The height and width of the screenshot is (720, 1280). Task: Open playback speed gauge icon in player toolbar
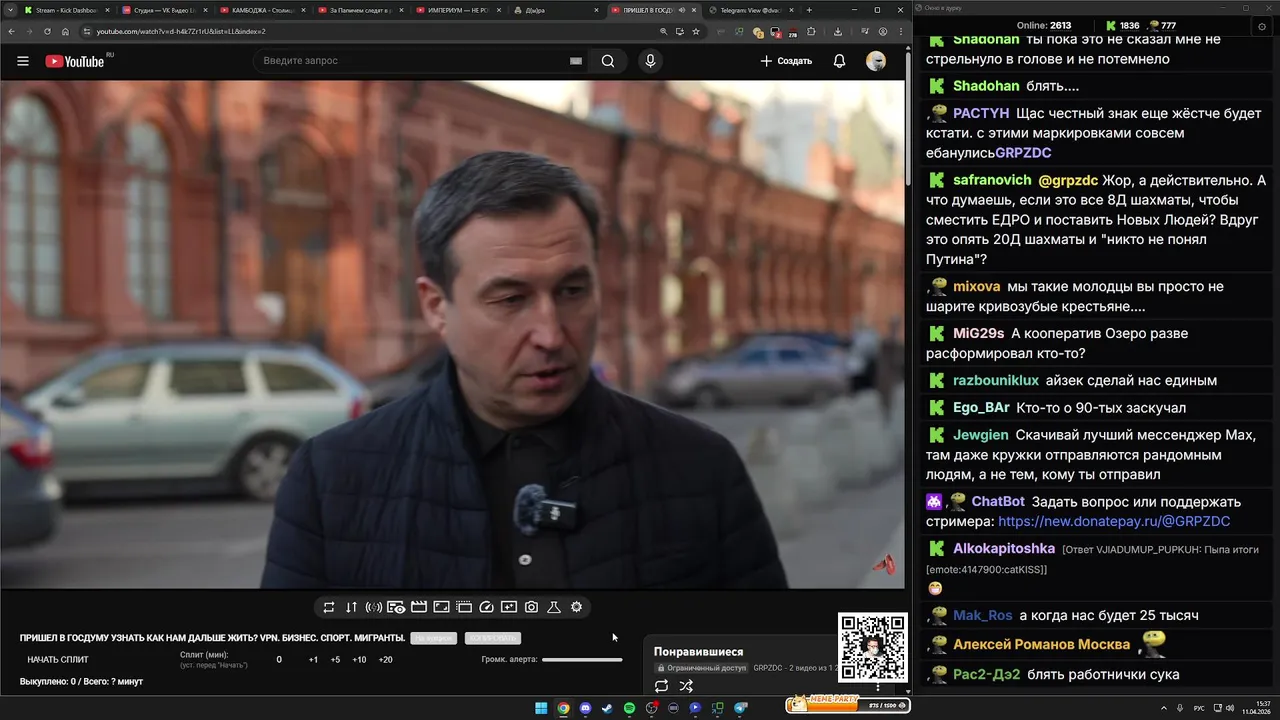click(487, 607)
